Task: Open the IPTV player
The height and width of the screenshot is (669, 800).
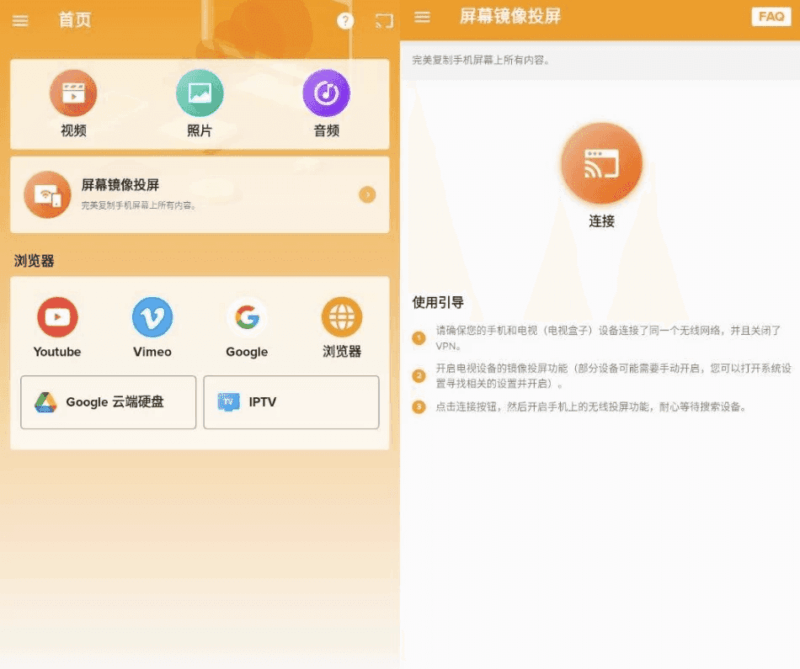Action: 290,402
